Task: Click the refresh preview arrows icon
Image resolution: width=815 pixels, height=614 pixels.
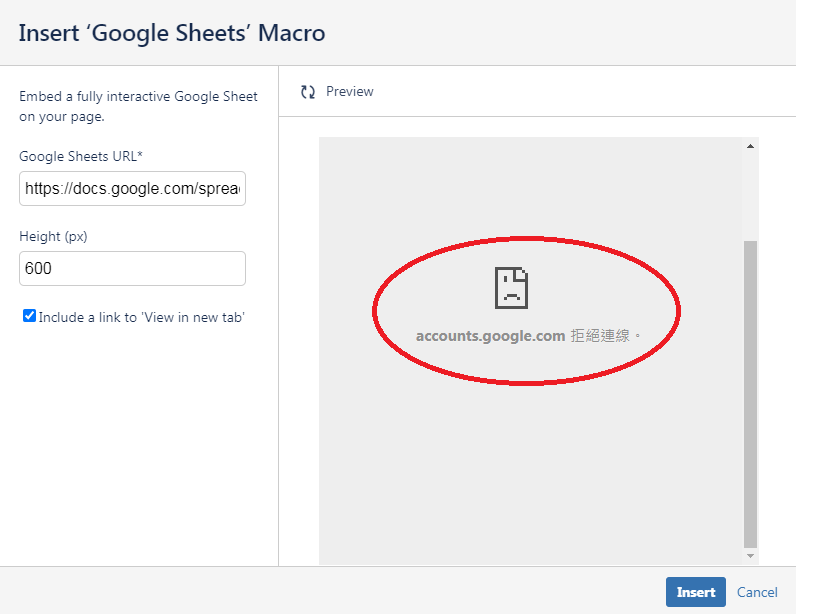Action: [x=308, y=92]
